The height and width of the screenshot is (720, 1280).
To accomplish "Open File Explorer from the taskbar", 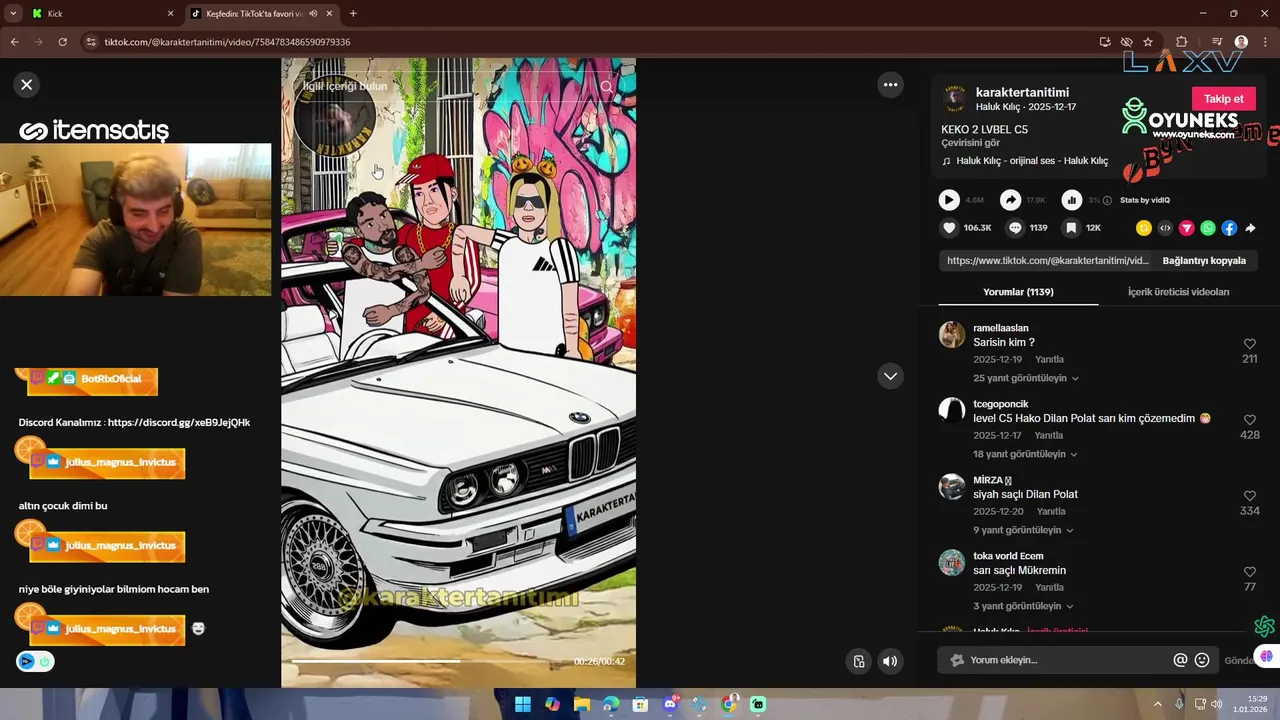I will [x=581, y=705].
